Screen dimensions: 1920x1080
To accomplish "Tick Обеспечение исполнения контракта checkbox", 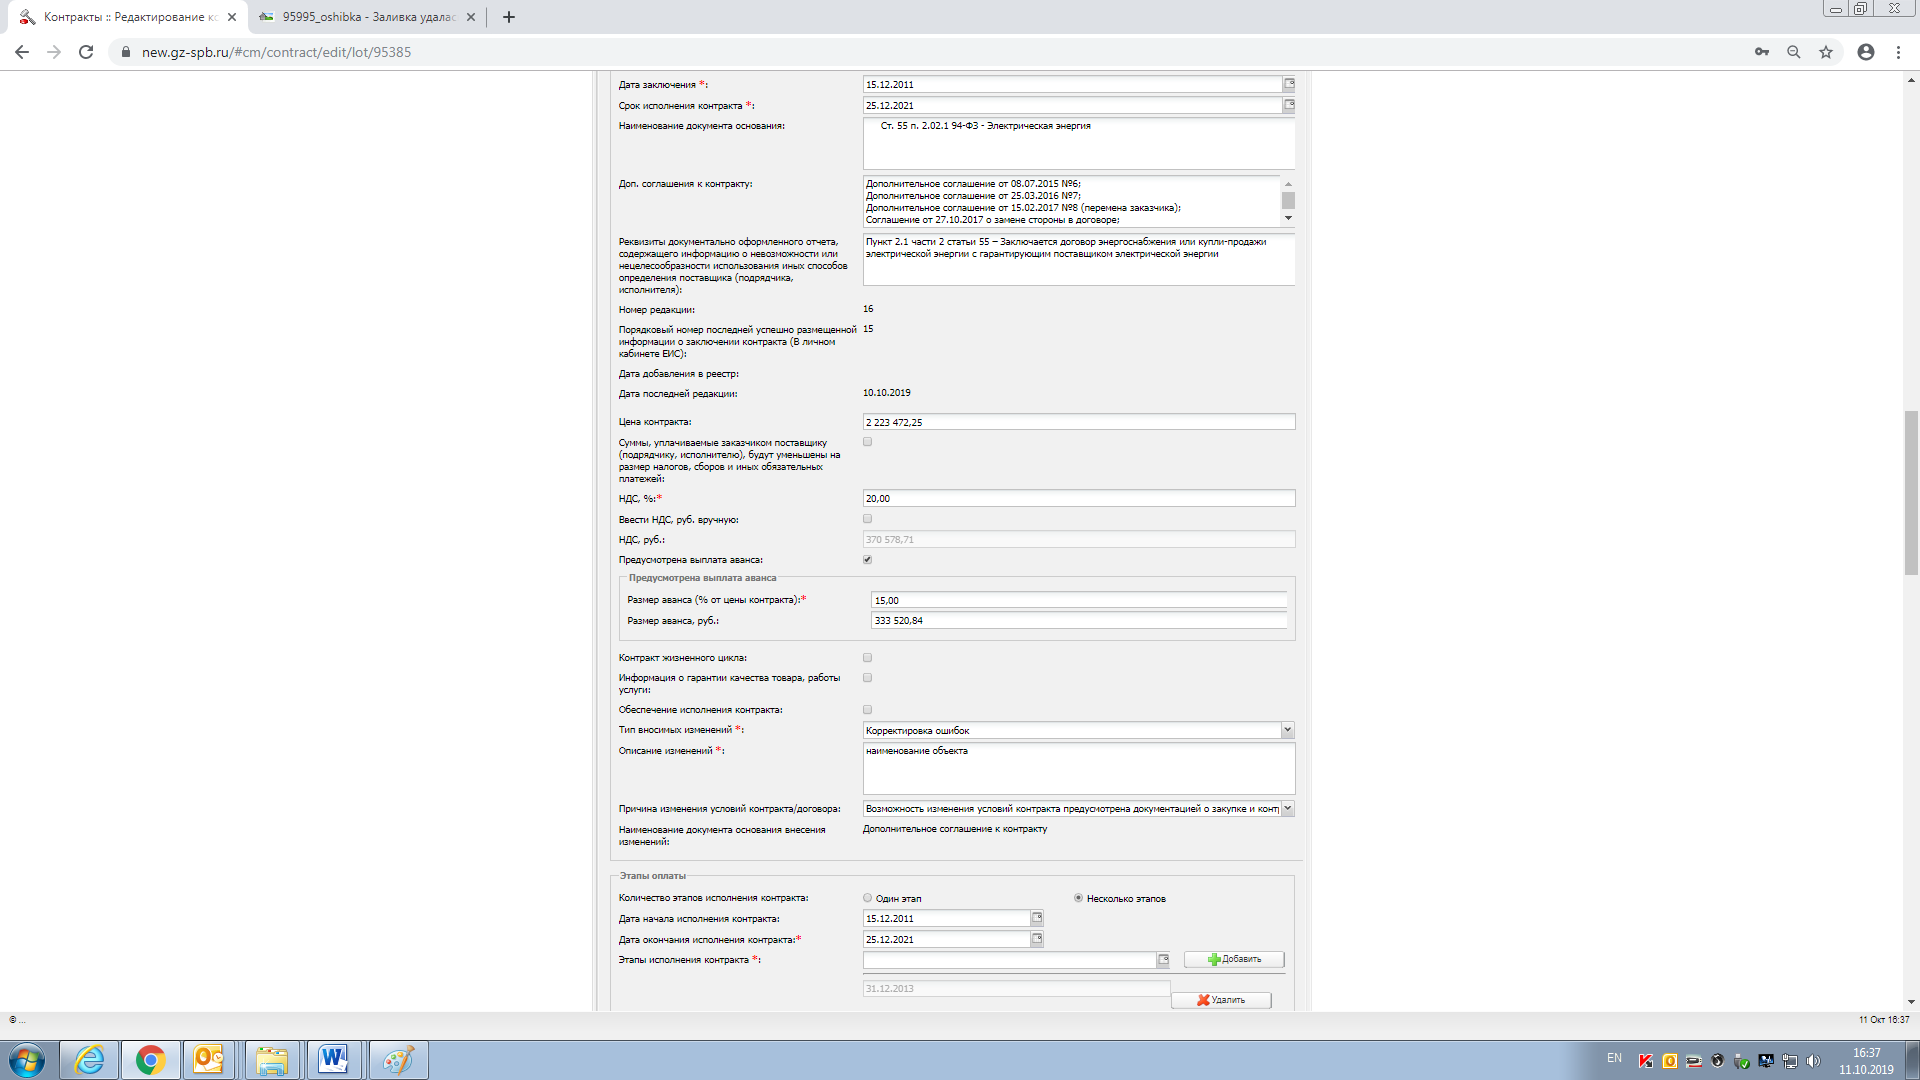I will point(867,710).
